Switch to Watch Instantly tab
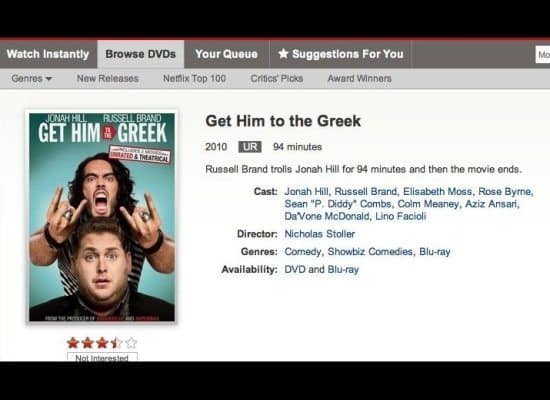Image resolution: width=550 pixels, height=400 pixels. point(48,54)
